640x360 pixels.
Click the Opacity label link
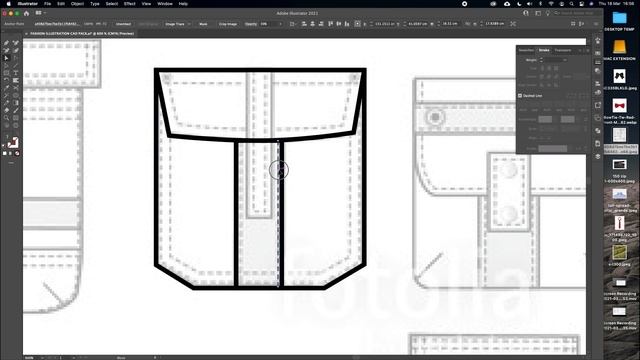(251, 24)
